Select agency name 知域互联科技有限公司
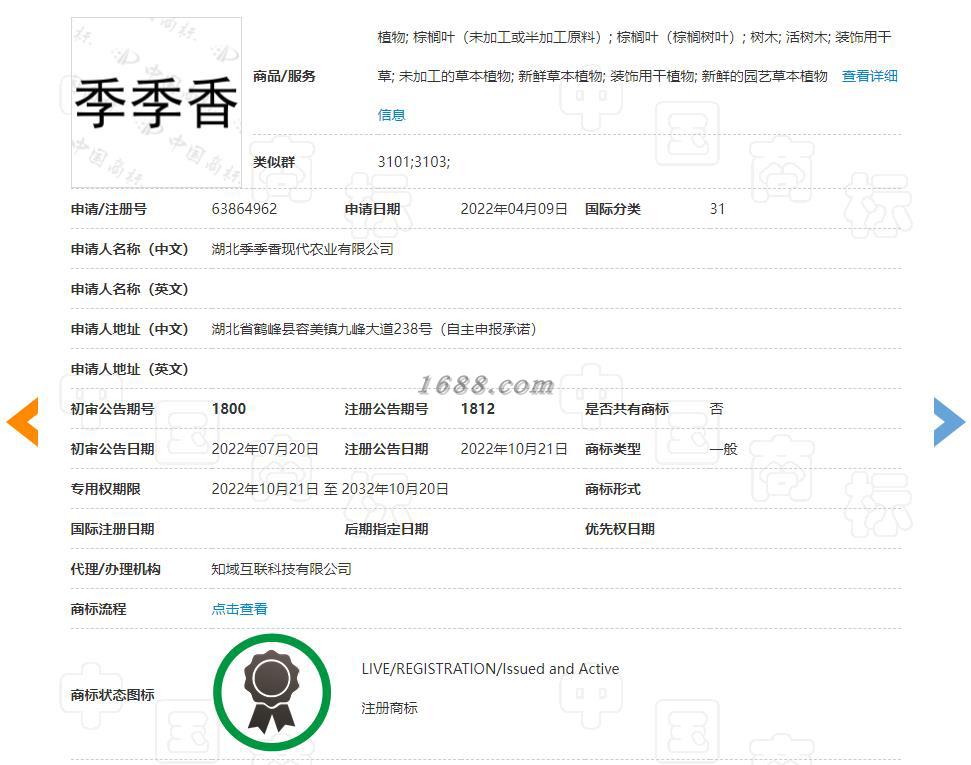Image resolution: width=971 pixels, height=765 pixels. click(281, 569)
